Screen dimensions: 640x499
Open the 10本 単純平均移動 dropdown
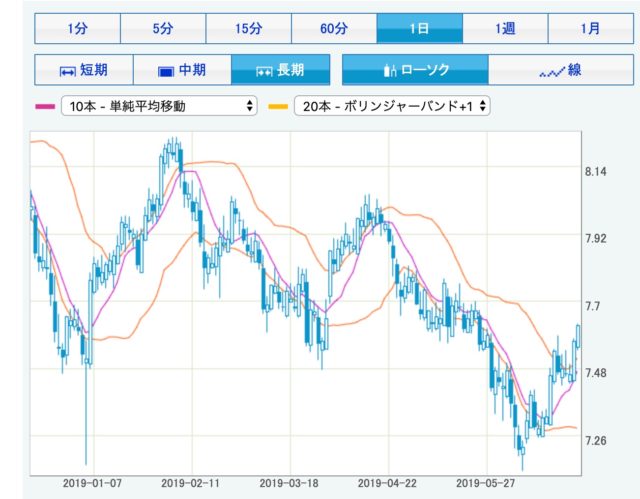coord(158,106)
